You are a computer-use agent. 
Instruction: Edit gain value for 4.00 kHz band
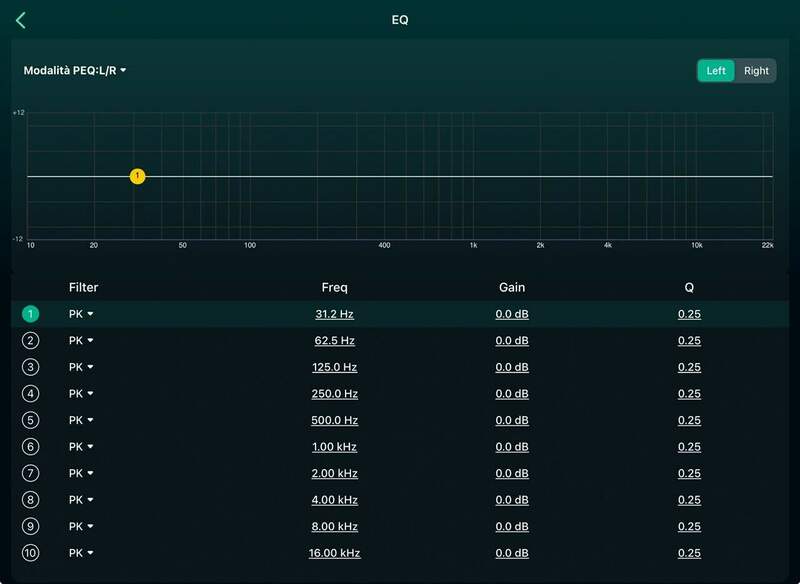click(511, 500)
